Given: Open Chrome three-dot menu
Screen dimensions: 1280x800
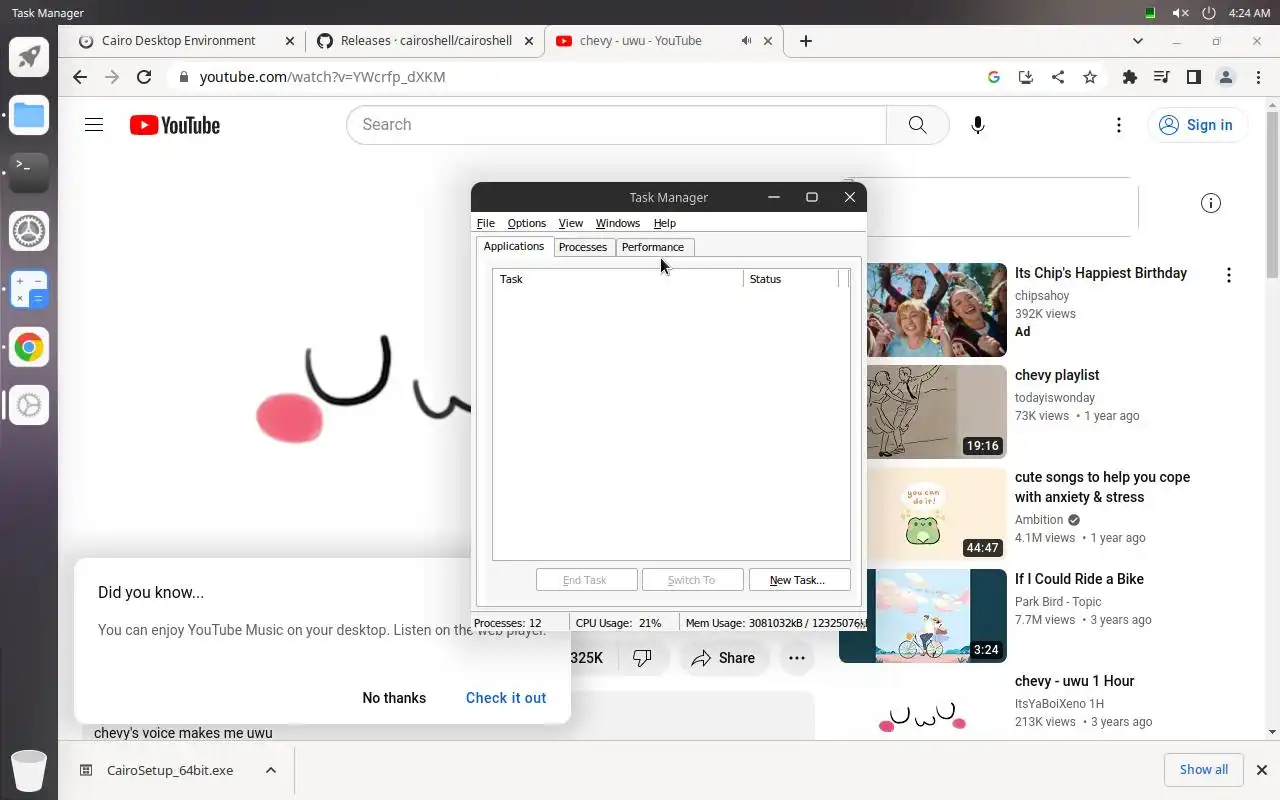Looking at the screenshot, I should (x=1256, y=77).
